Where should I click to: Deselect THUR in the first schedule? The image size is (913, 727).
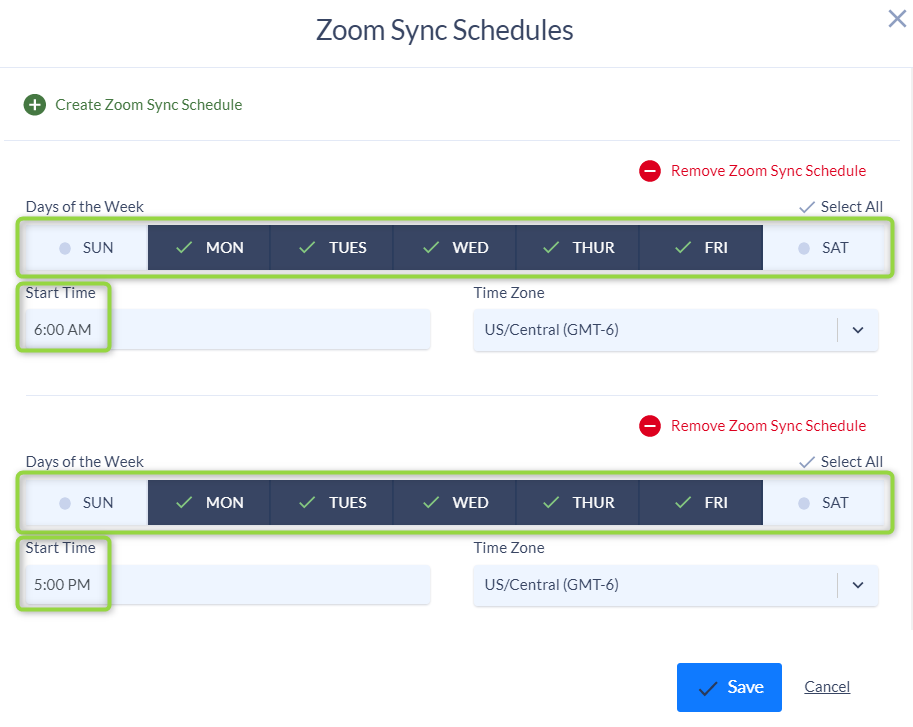(x=578, y=248)
